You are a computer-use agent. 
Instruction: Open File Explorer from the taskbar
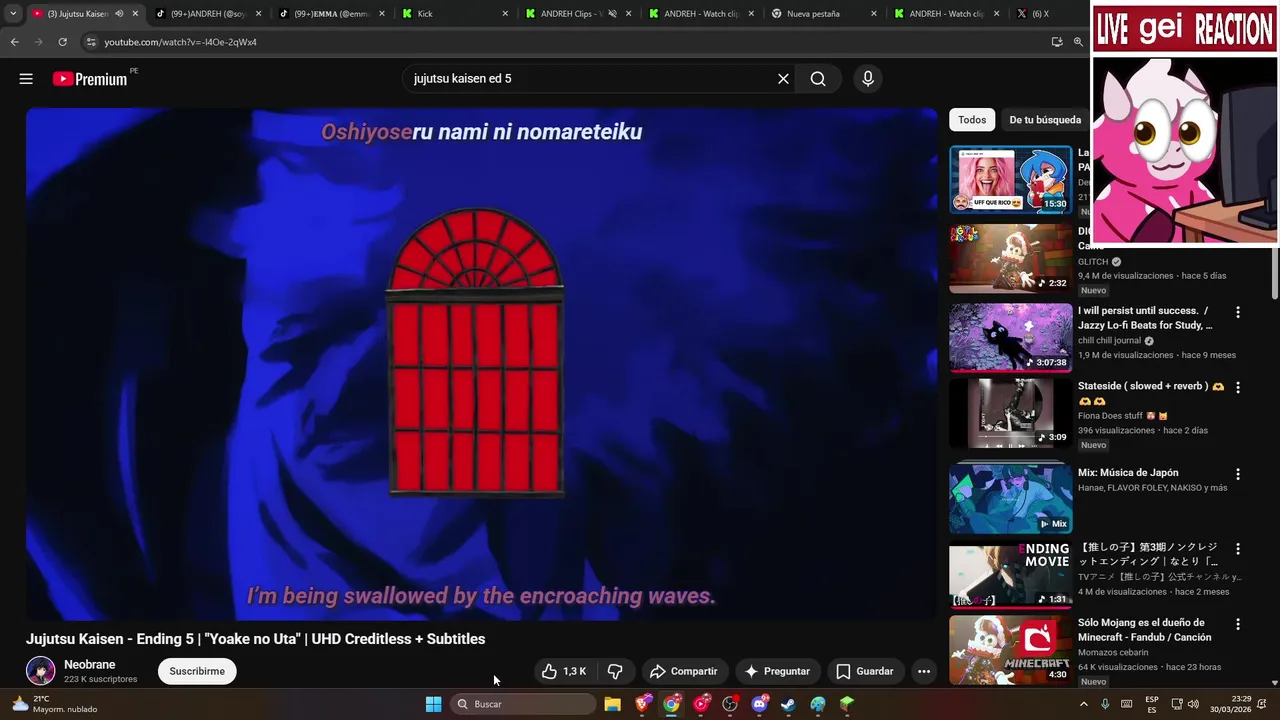[x=612, y=704]
